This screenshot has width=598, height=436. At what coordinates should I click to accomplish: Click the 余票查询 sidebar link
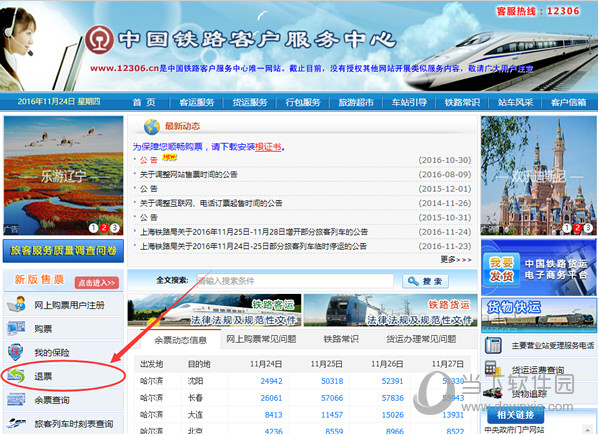pos(51,400)
